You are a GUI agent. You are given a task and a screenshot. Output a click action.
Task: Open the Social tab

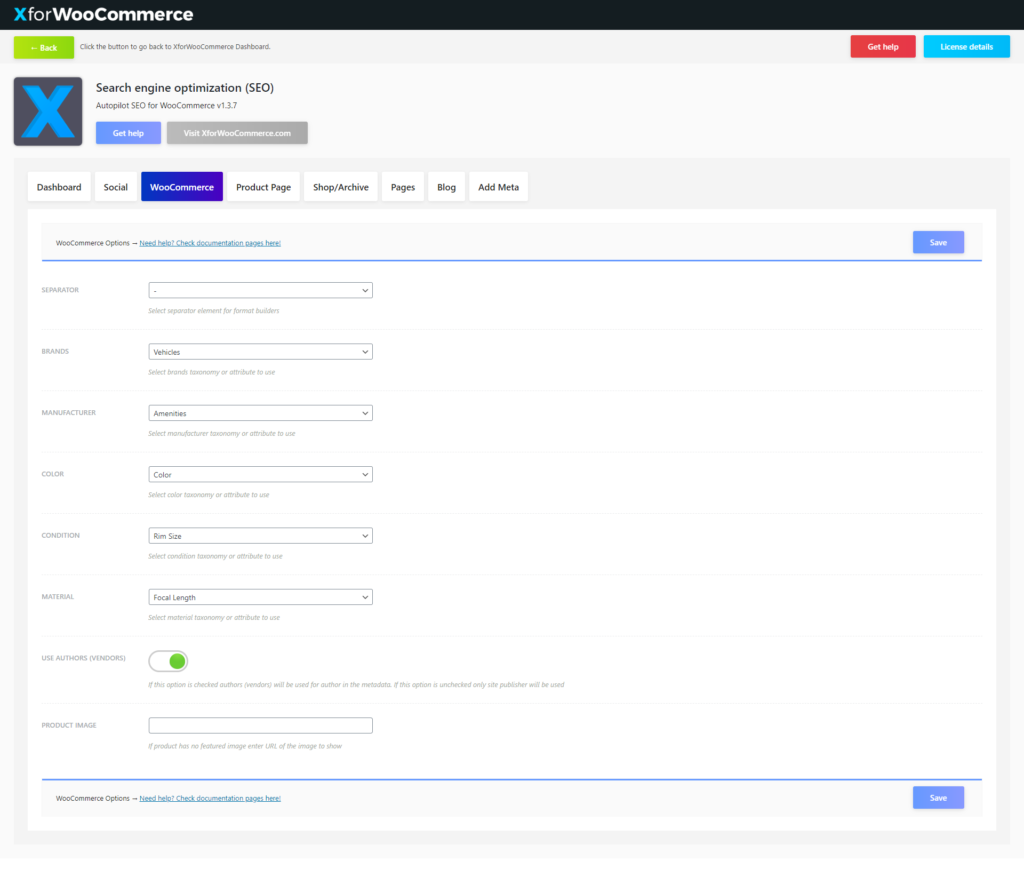click(116, 187)
